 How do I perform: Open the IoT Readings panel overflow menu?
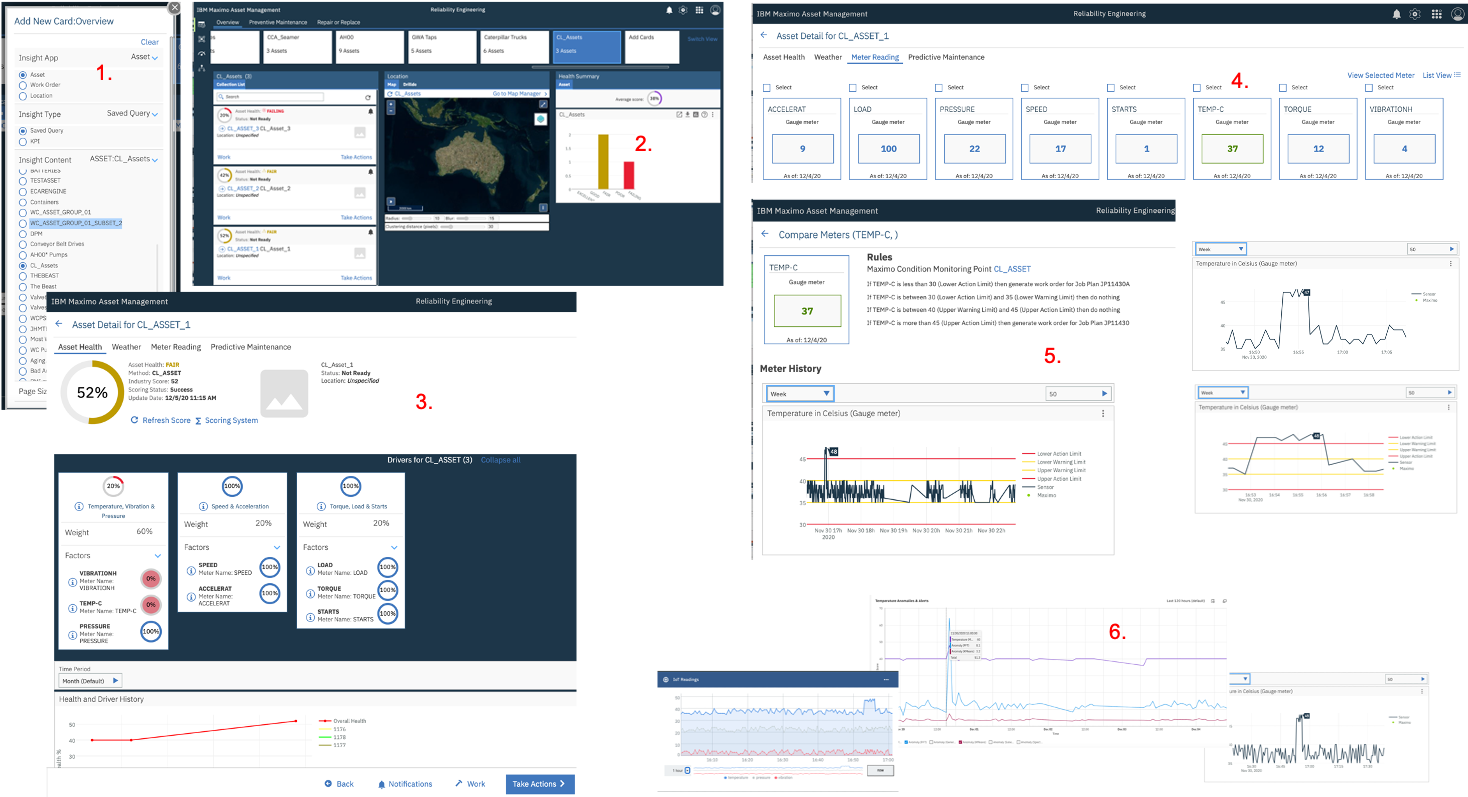pos(886,679)
